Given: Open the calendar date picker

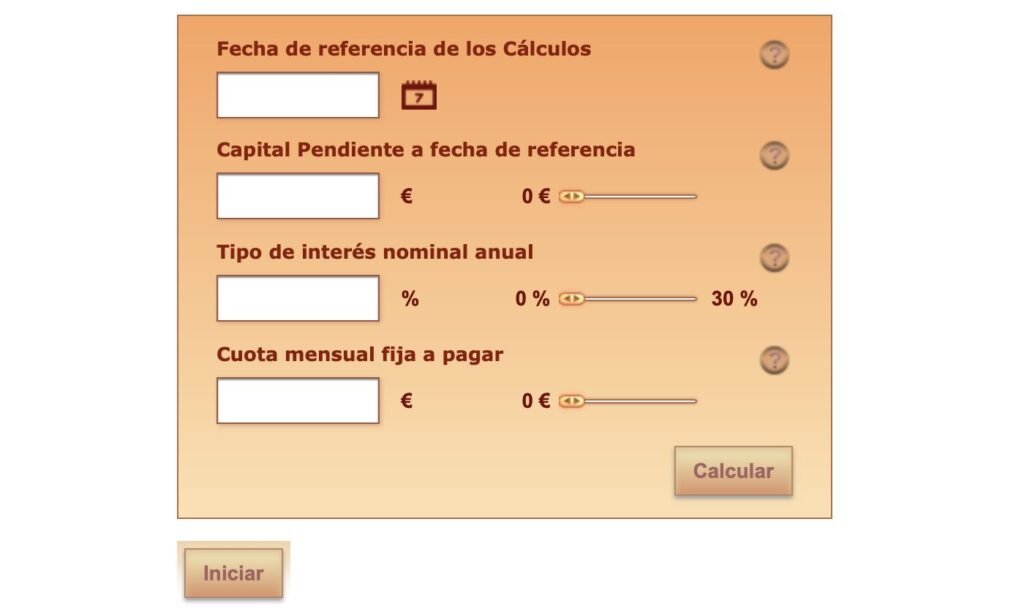Looking at the screenshot, I should (x=419, y=96).
